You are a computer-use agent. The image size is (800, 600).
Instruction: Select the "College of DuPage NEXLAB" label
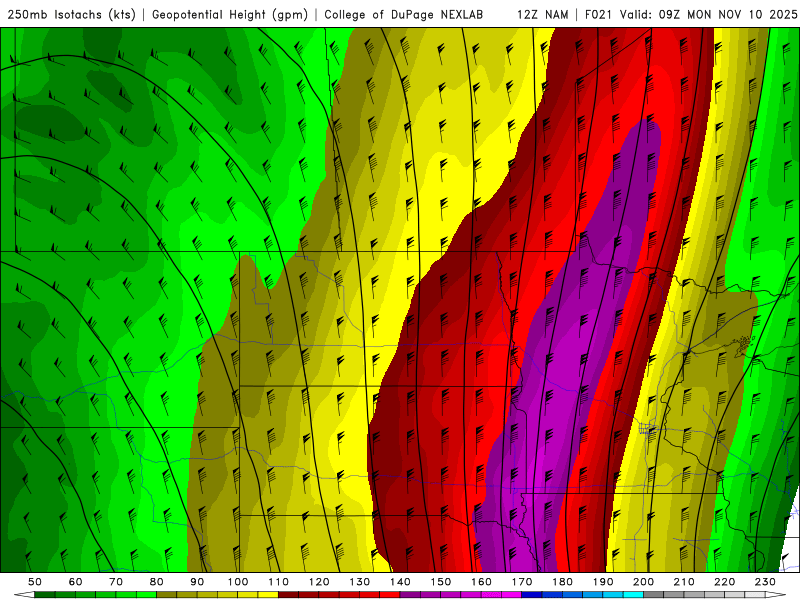click(404, 15)
